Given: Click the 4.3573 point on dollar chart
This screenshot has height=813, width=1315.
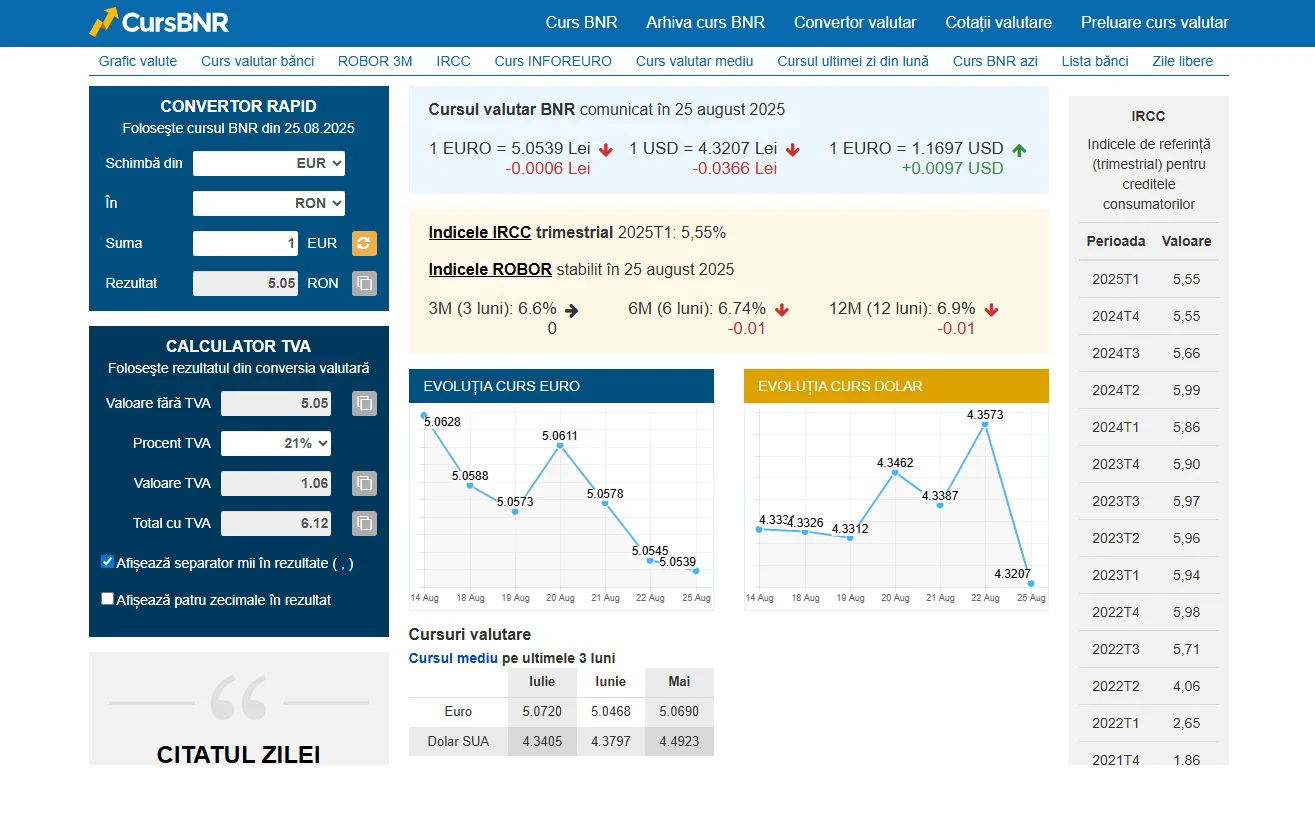Looking at the screenshot, I should tap(985, 424).
